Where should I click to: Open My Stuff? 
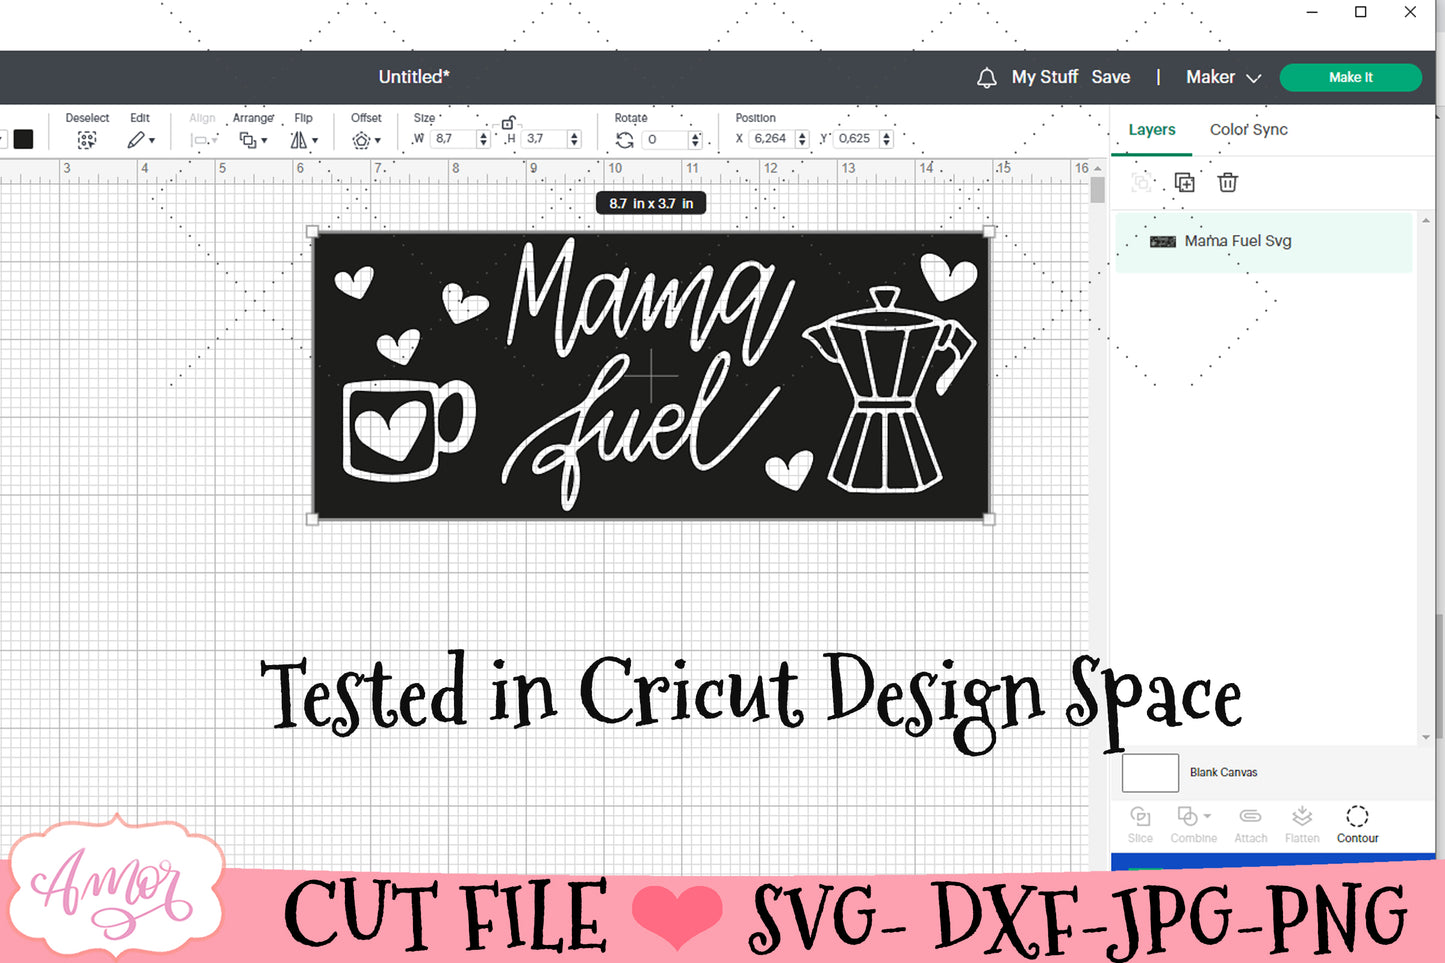pyautogui.click(x=1045, y=77)
